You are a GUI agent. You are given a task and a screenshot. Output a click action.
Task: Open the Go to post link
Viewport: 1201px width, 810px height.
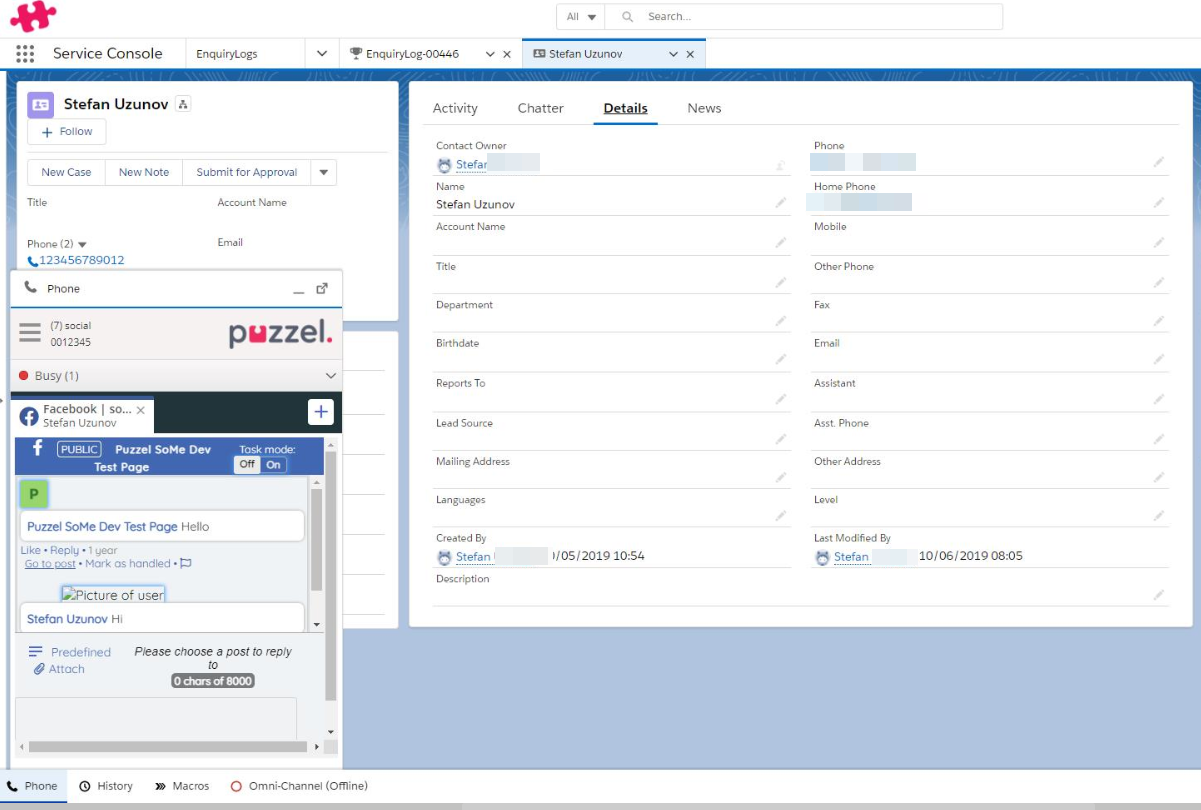point(50,564)
